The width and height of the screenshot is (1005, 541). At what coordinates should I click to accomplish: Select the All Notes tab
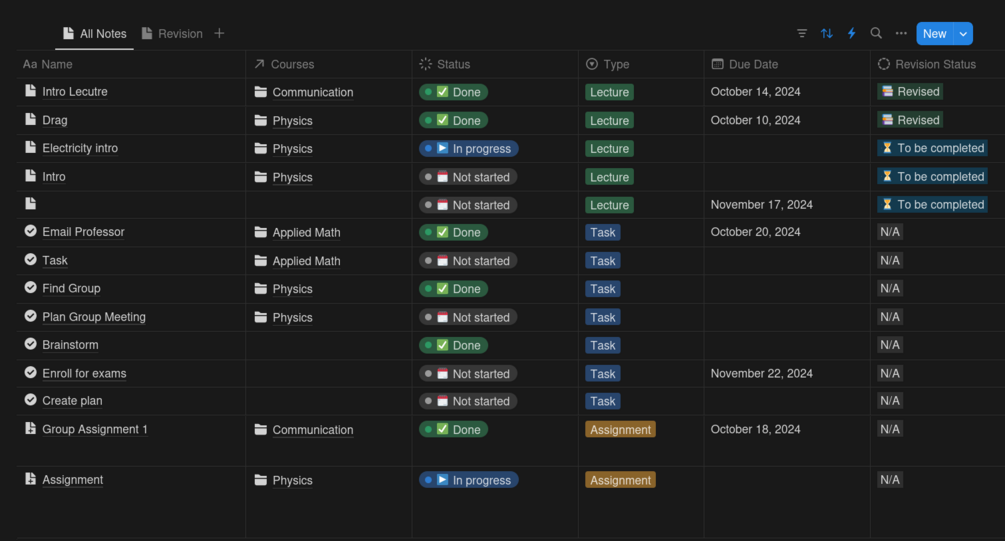pyautogui.click(x=95, y=33)
